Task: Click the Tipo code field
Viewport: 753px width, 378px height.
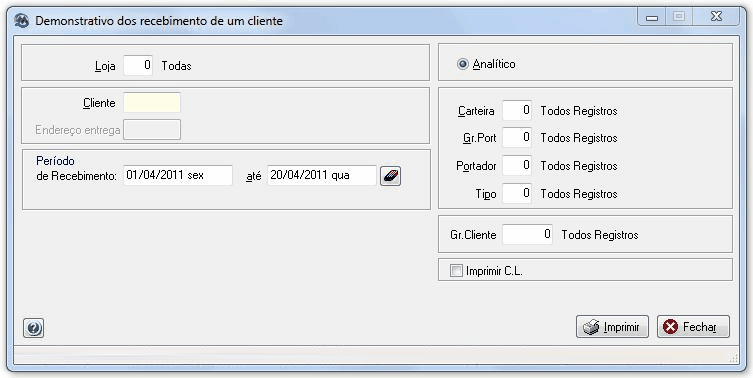Action: coord(517,194)
